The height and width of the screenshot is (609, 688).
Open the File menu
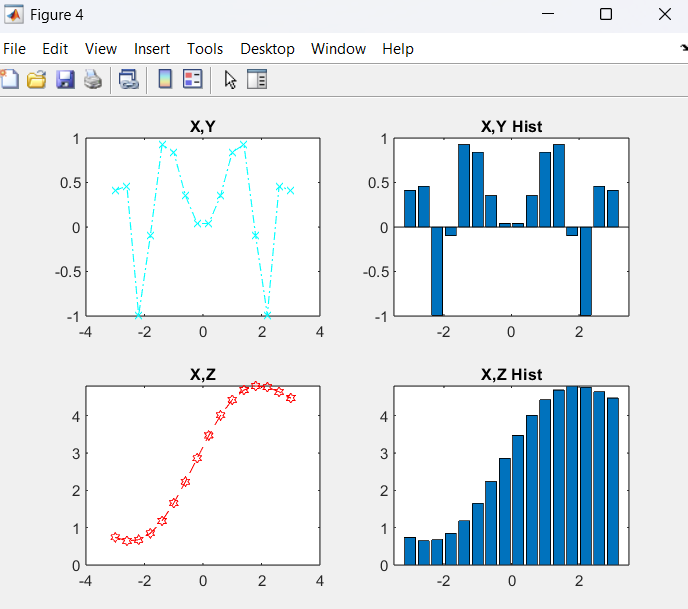click(x=14, y=49)
